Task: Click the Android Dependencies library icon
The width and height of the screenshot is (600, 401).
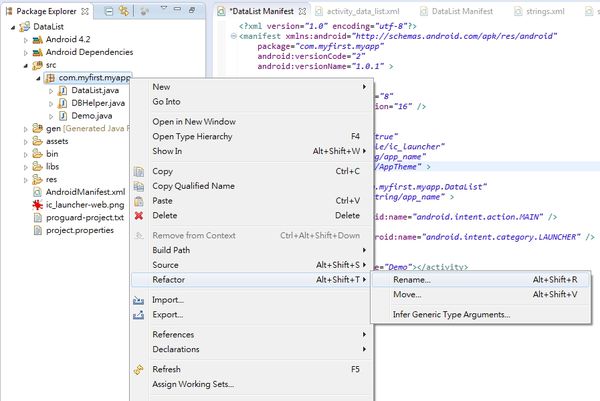Action: [x=38, y=52]
